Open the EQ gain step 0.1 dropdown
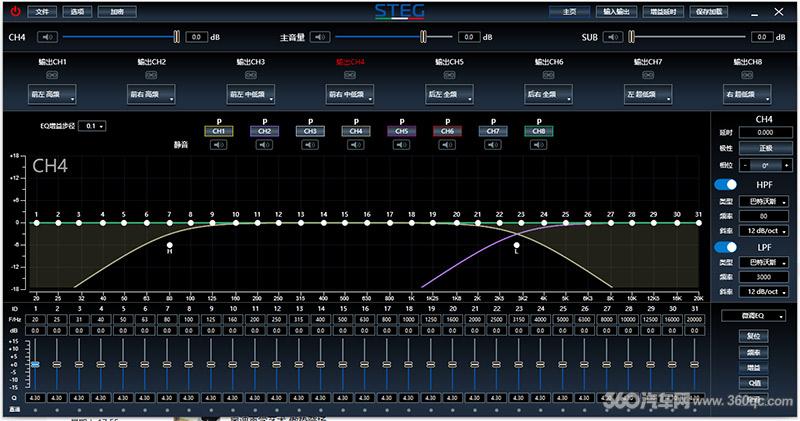The height and width of the screenshot is (421, 800). point(92,126)
